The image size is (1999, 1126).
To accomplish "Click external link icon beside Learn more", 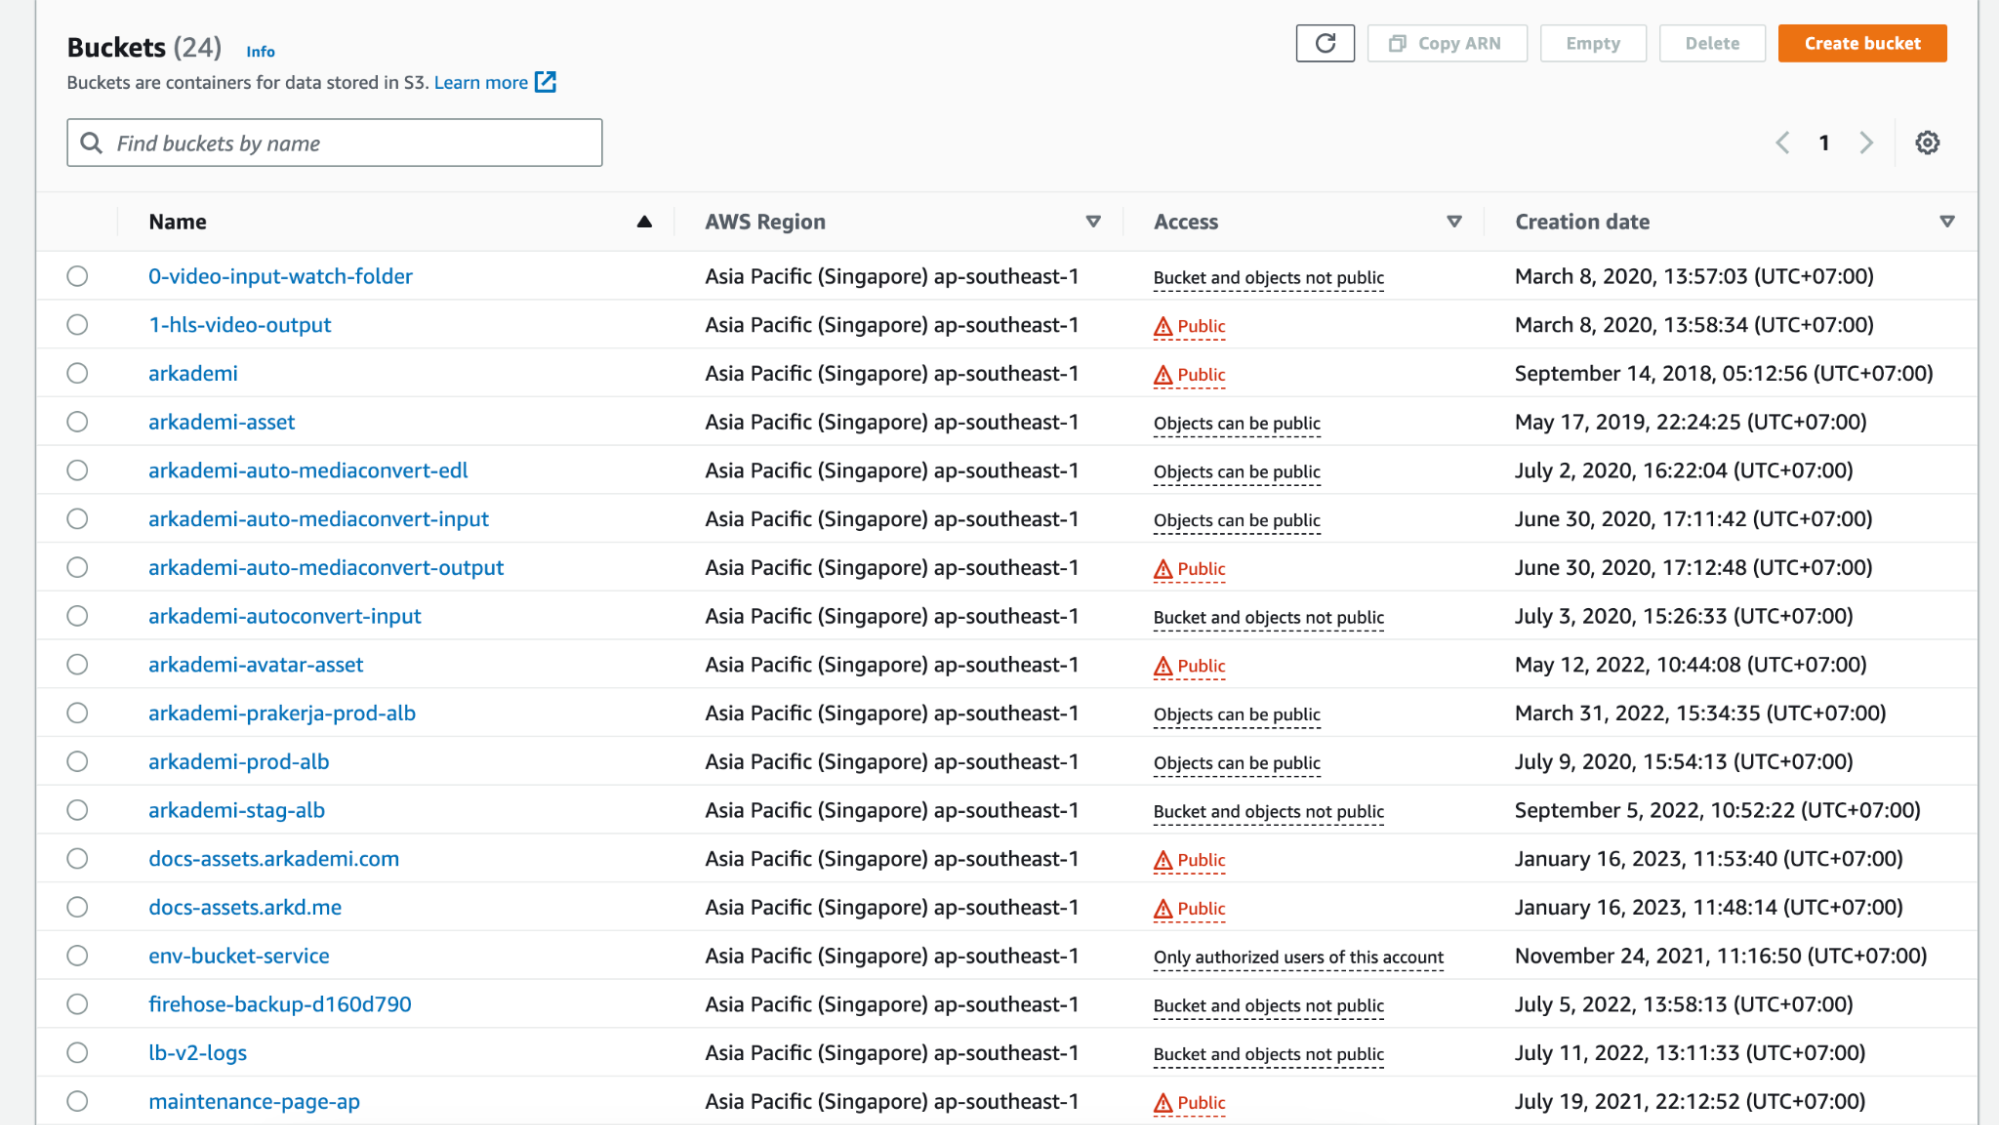I will point(546,82).
